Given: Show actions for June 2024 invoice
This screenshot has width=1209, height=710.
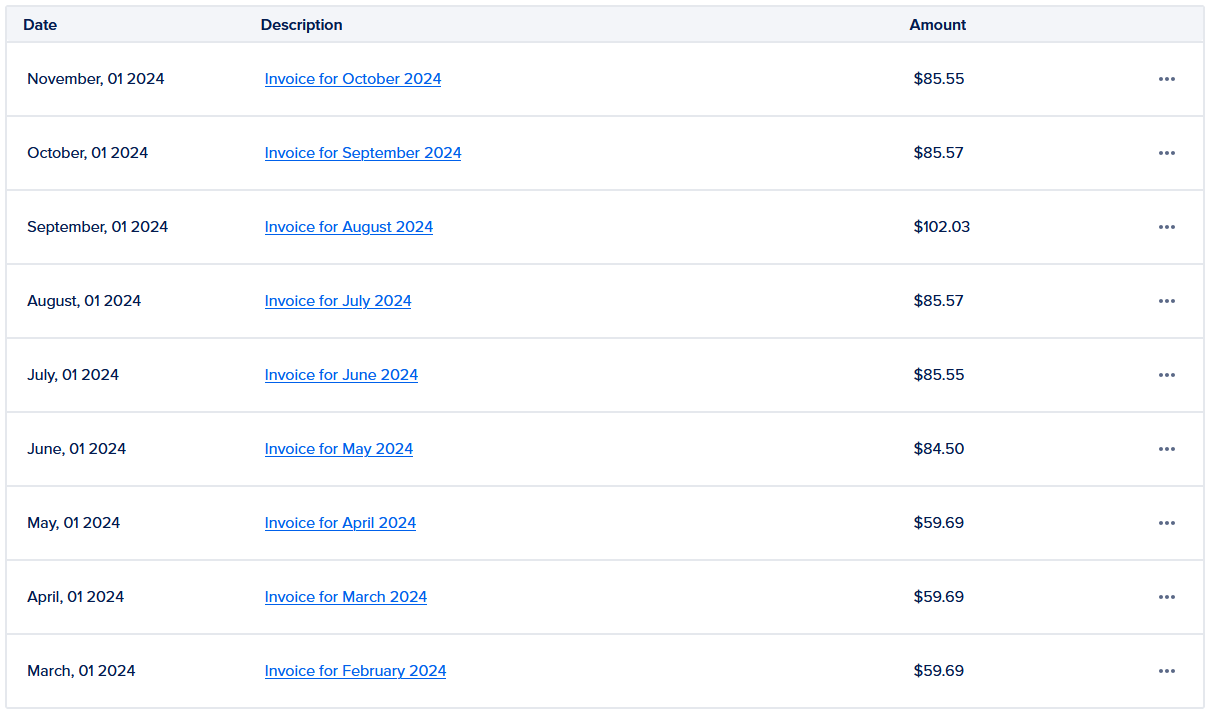Looking at the screenshot, I should 1166,375.
